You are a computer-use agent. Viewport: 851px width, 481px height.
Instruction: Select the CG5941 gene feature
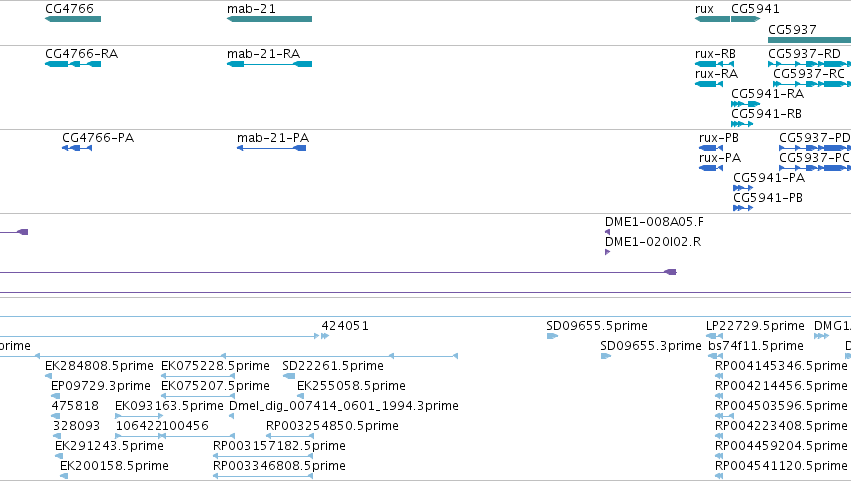pyautogui.click(x=745, y=19)
